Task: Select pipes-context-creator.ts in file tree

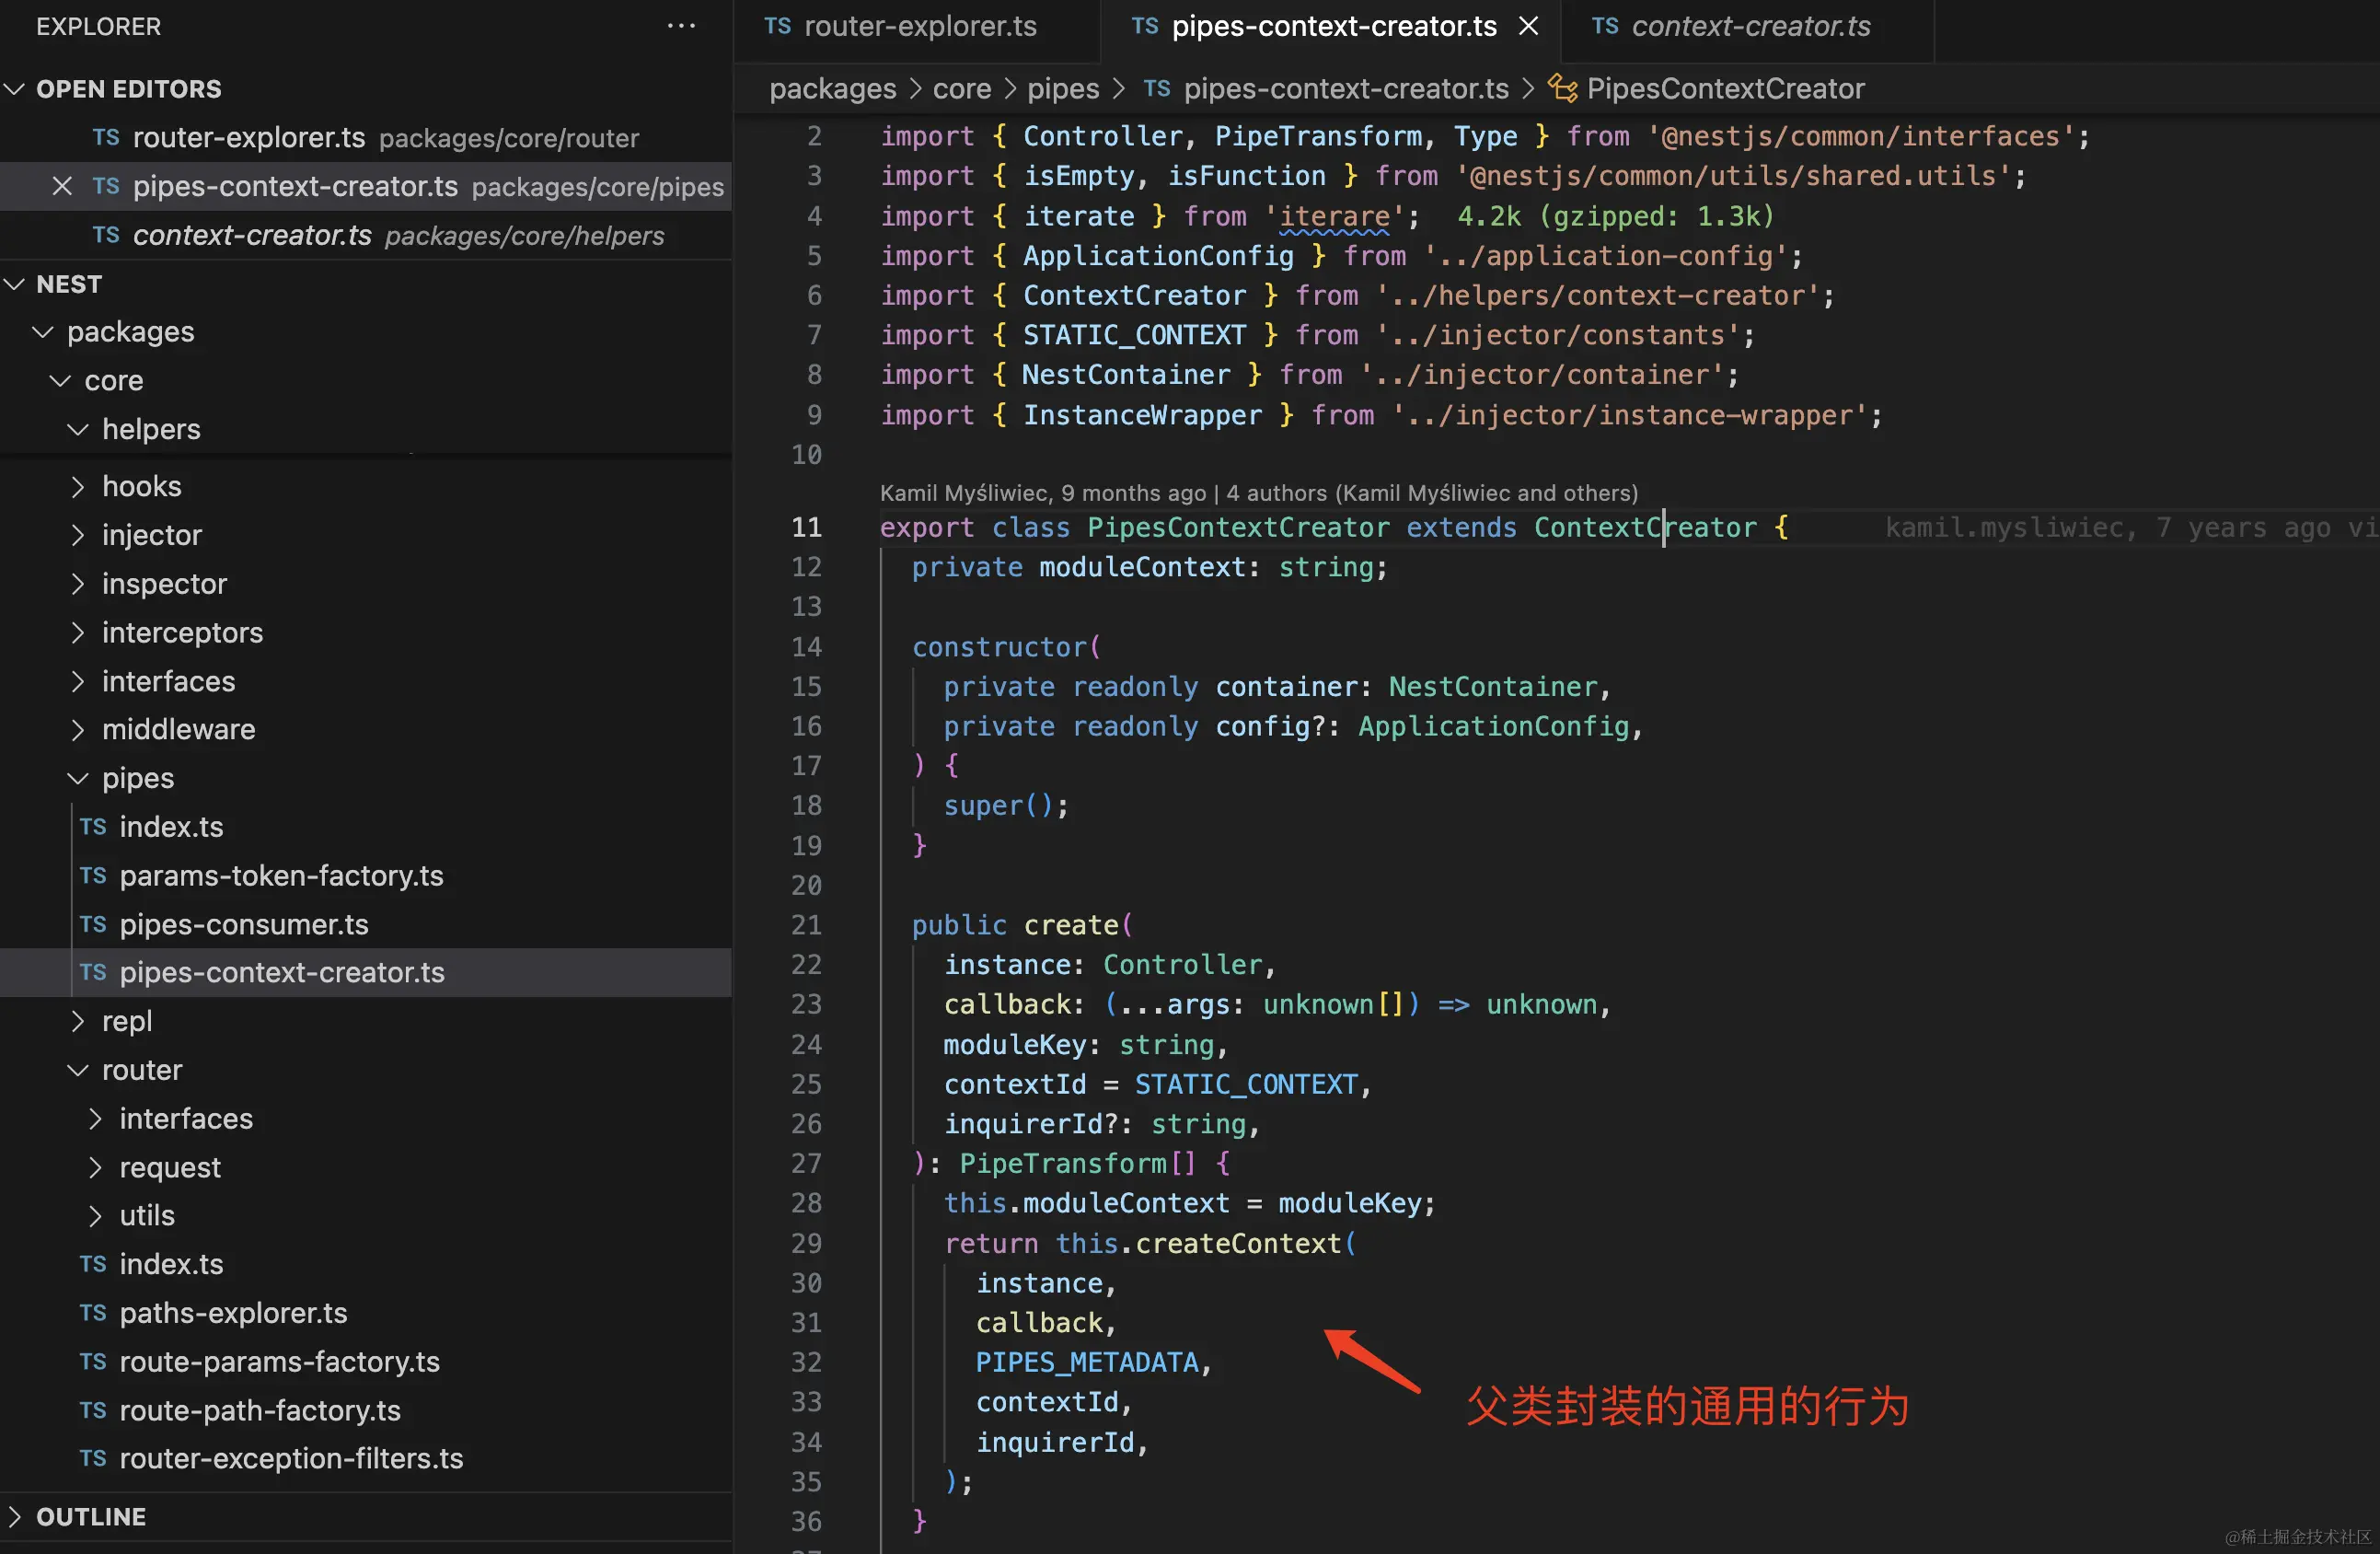Action: (x=366, y=973)
